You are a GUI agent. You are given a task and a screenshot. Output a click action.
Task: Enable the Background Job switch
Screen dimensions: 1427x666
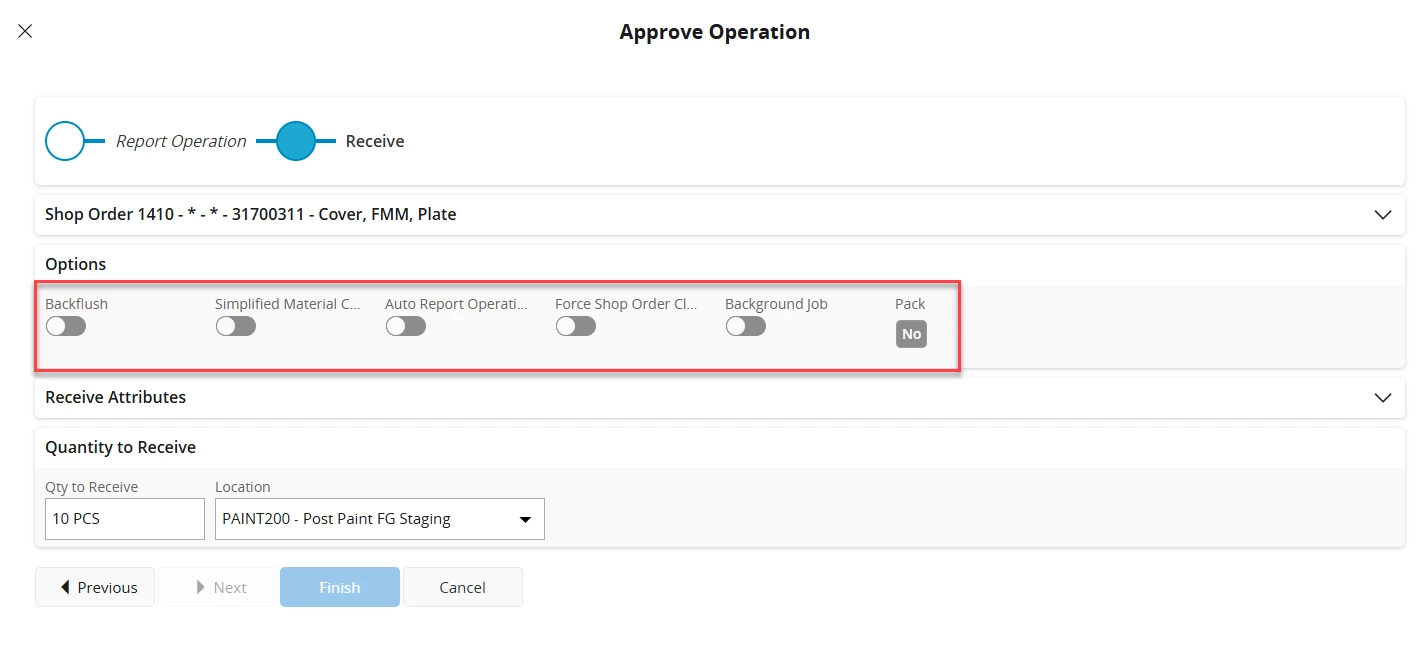(746, 326)
